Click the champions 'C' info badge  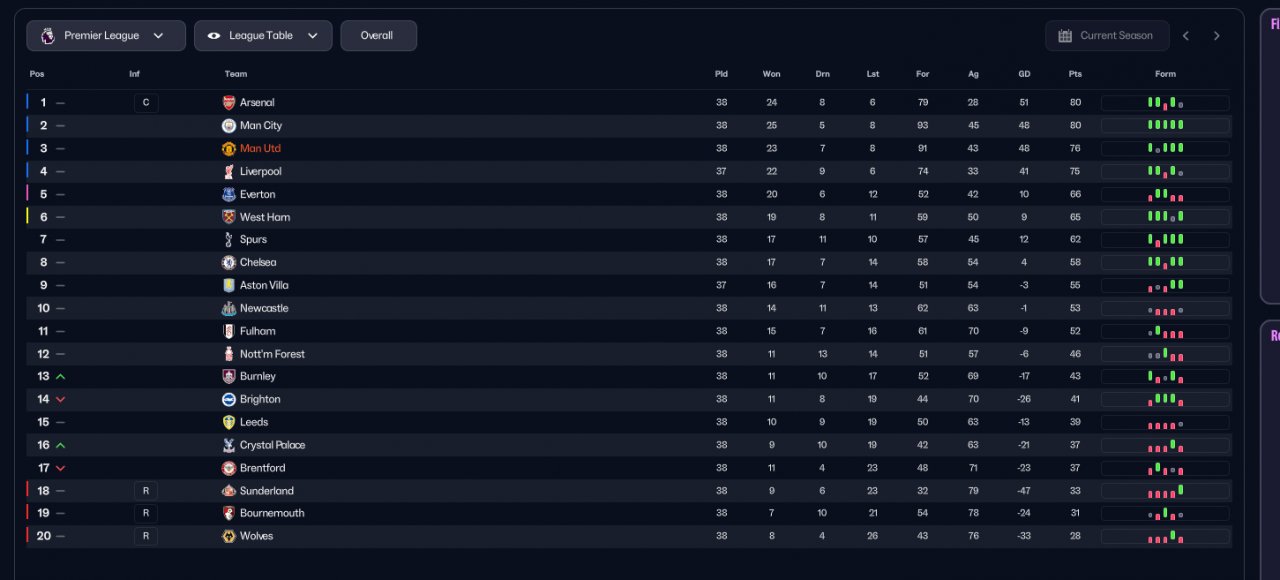[146, 103]
